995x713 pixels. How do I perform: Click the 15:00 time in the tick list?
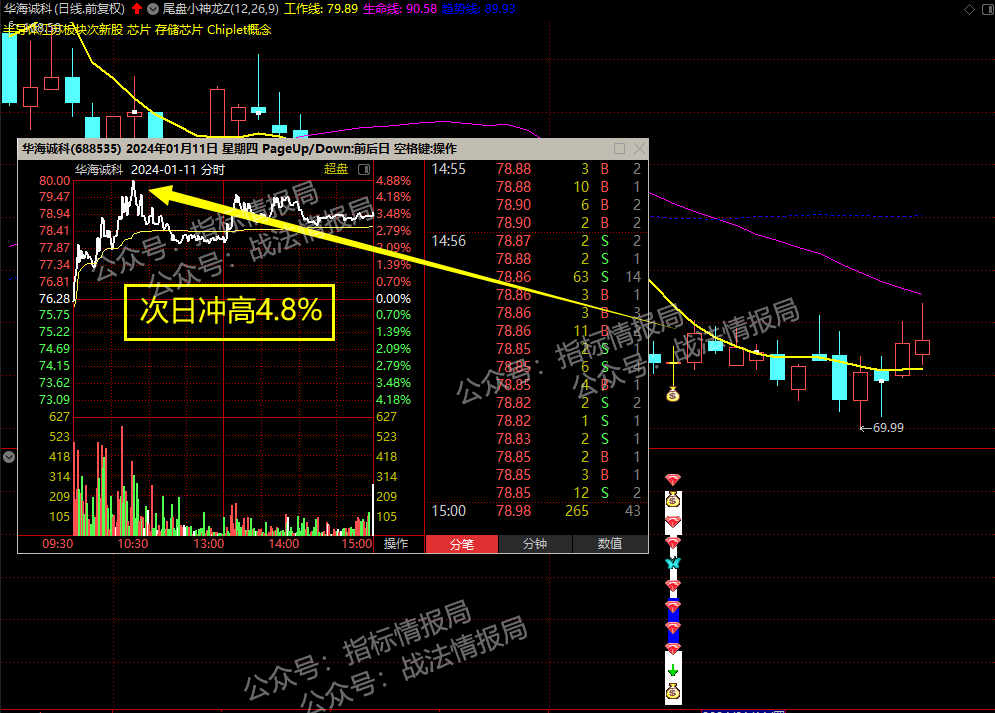449,511
